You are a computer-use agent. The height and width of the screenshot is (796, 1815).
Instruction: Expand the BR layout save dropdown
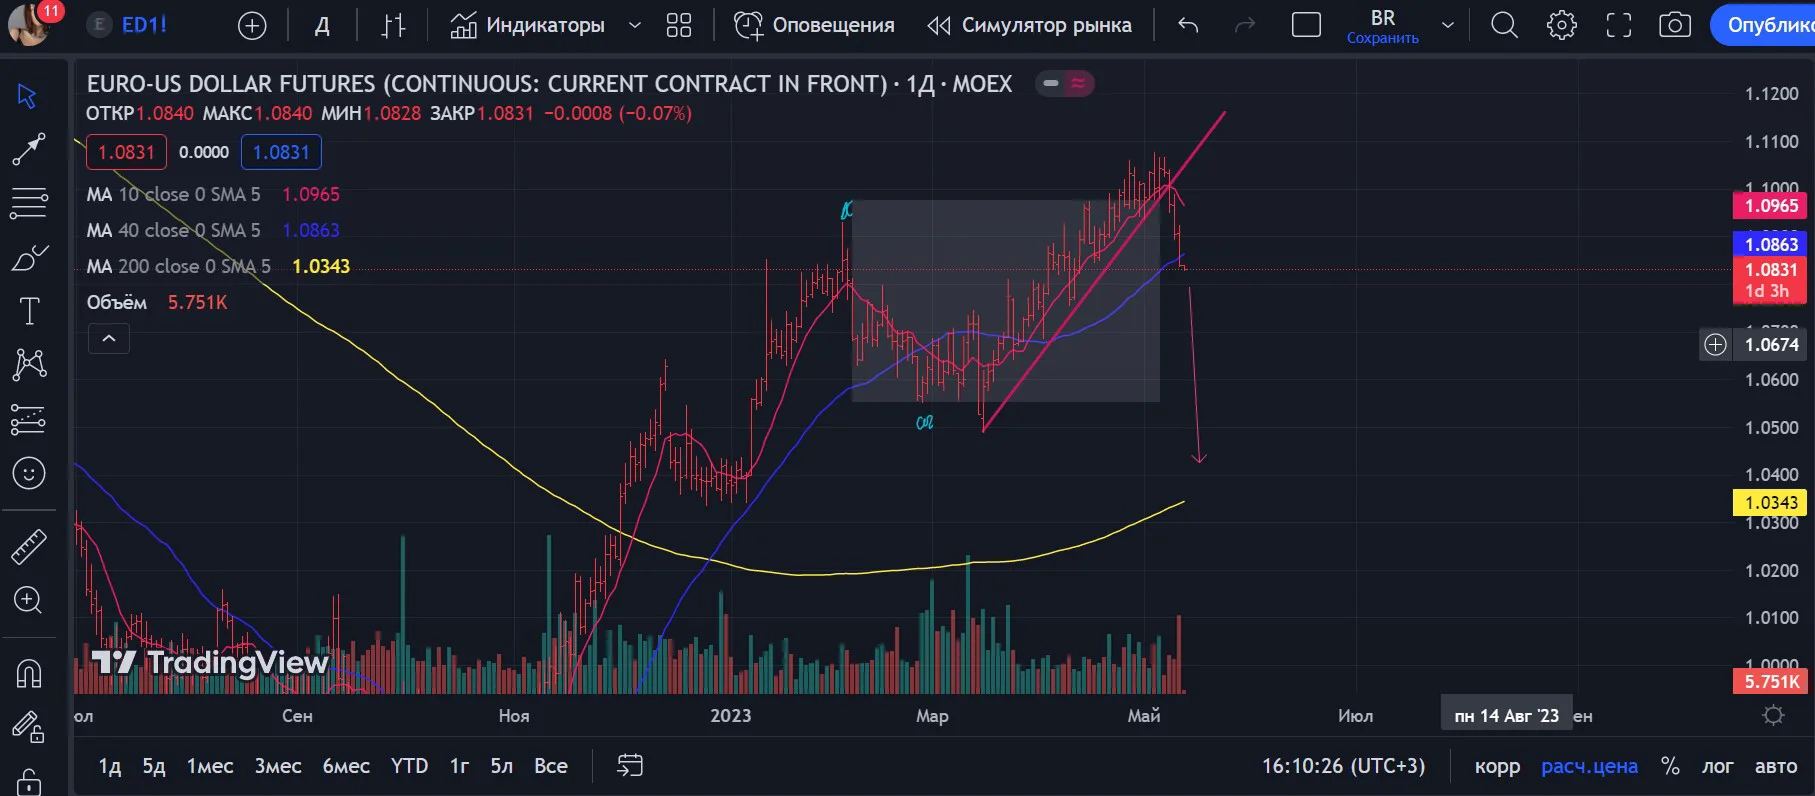(x=1447, y=25)
